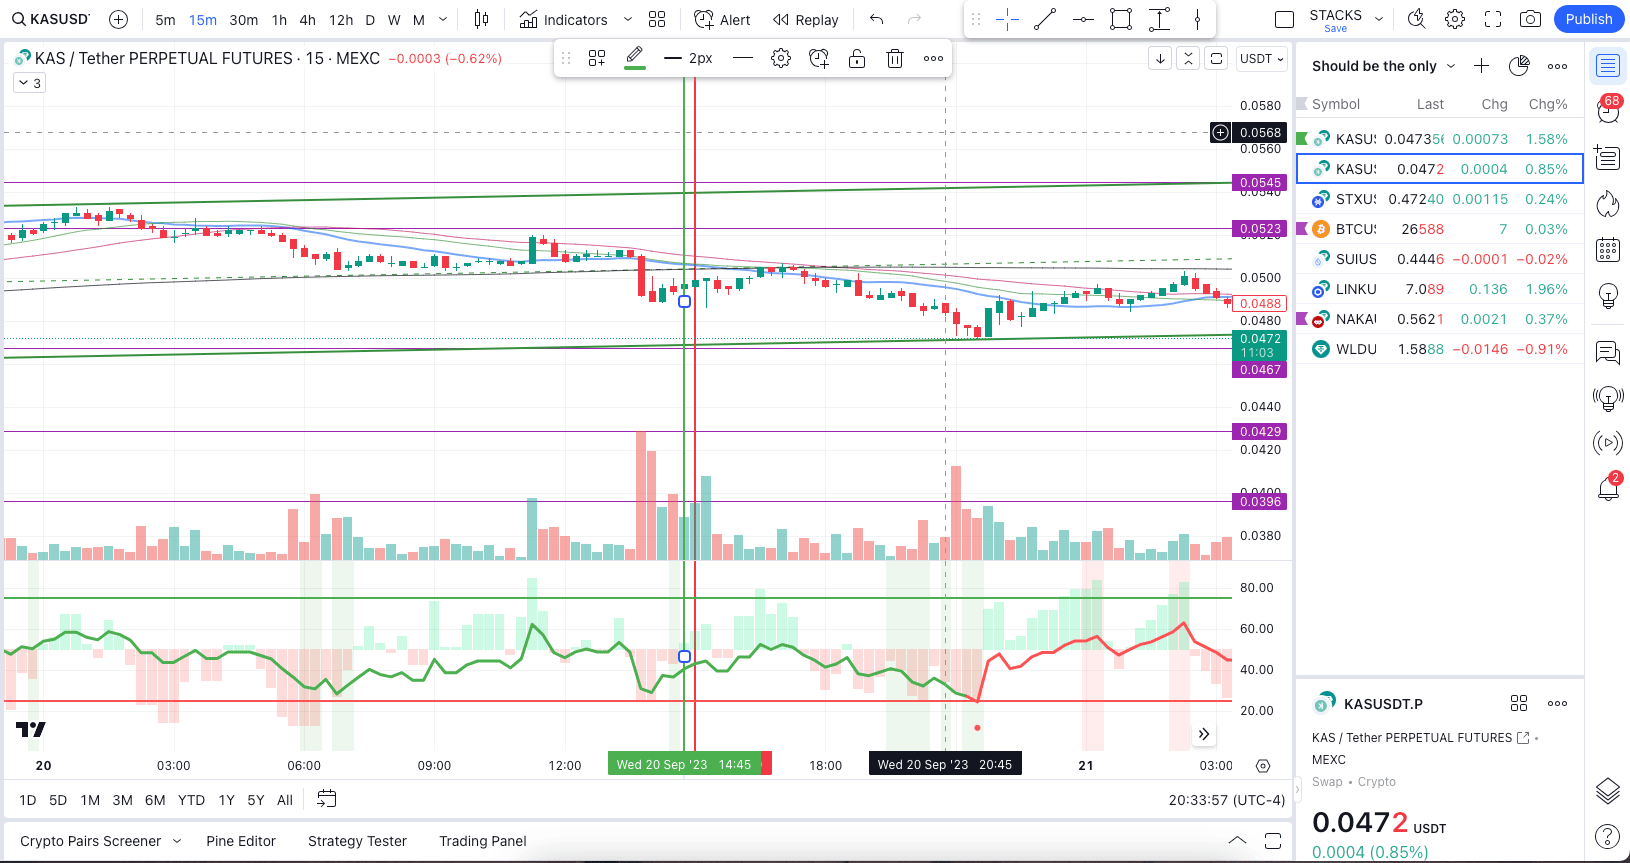Expand the Crypto Pairs Screener dropdown
The height and width of the screenshot is (863, 1630).
(x=177, y=841)
